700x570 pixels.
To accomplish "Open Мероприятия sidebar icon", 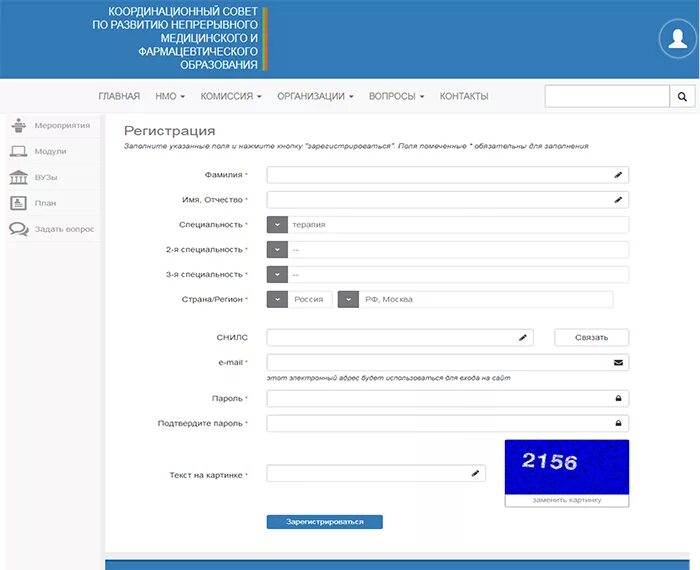I will [x=19, y=125].
